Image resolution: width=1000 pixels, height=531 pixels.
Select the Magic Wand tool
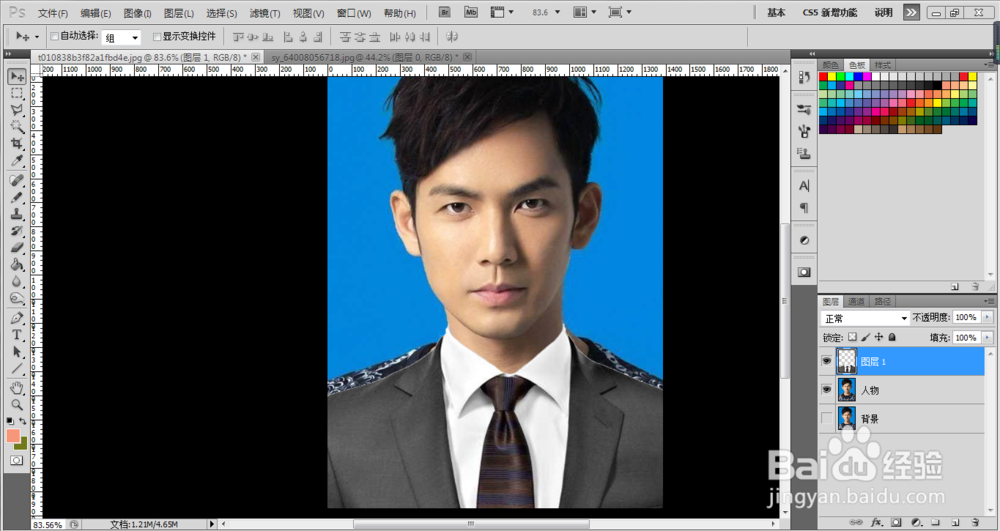point(17,127)
